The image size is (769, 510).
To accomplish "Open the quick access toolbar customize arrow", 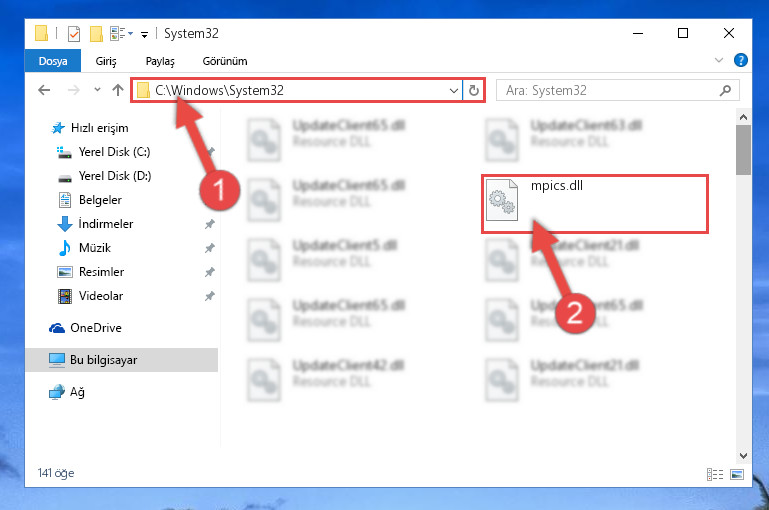I will pyautogui.click(x=144, y=34).
